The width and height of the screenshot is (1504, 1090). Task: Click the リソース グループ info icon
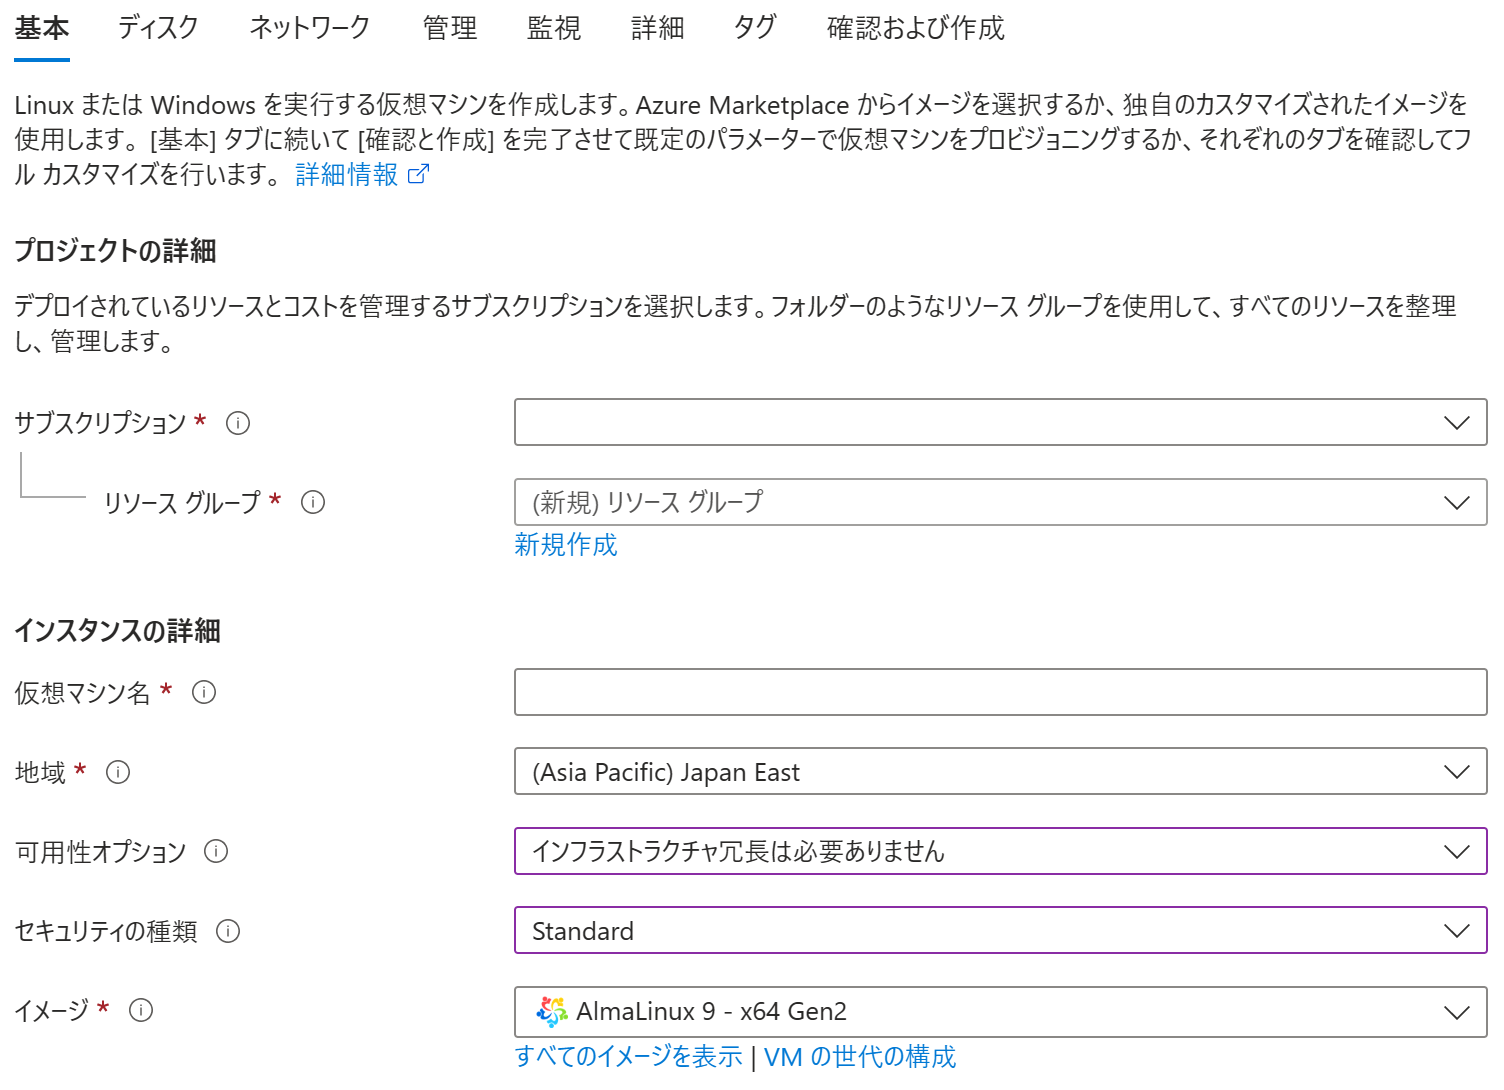pos(313,502)
